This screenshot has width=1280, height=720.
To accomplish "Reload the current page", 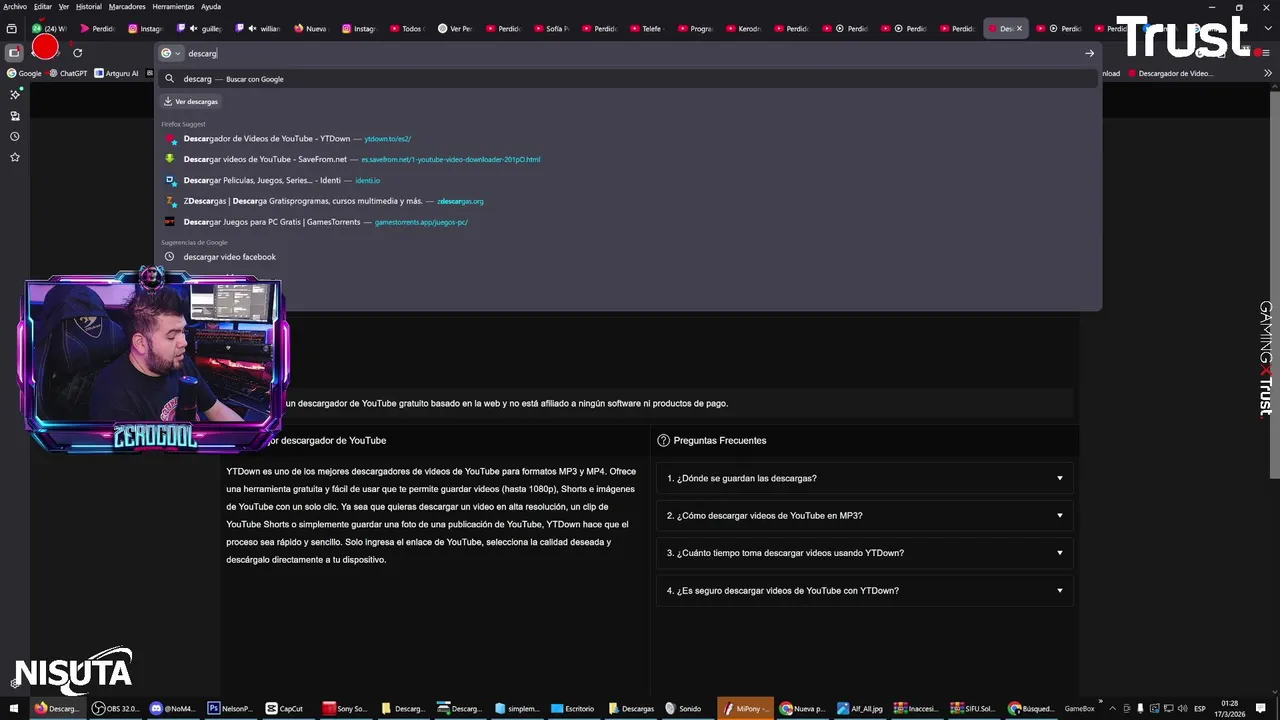I will pyautogui.click(x=77, y=53).
